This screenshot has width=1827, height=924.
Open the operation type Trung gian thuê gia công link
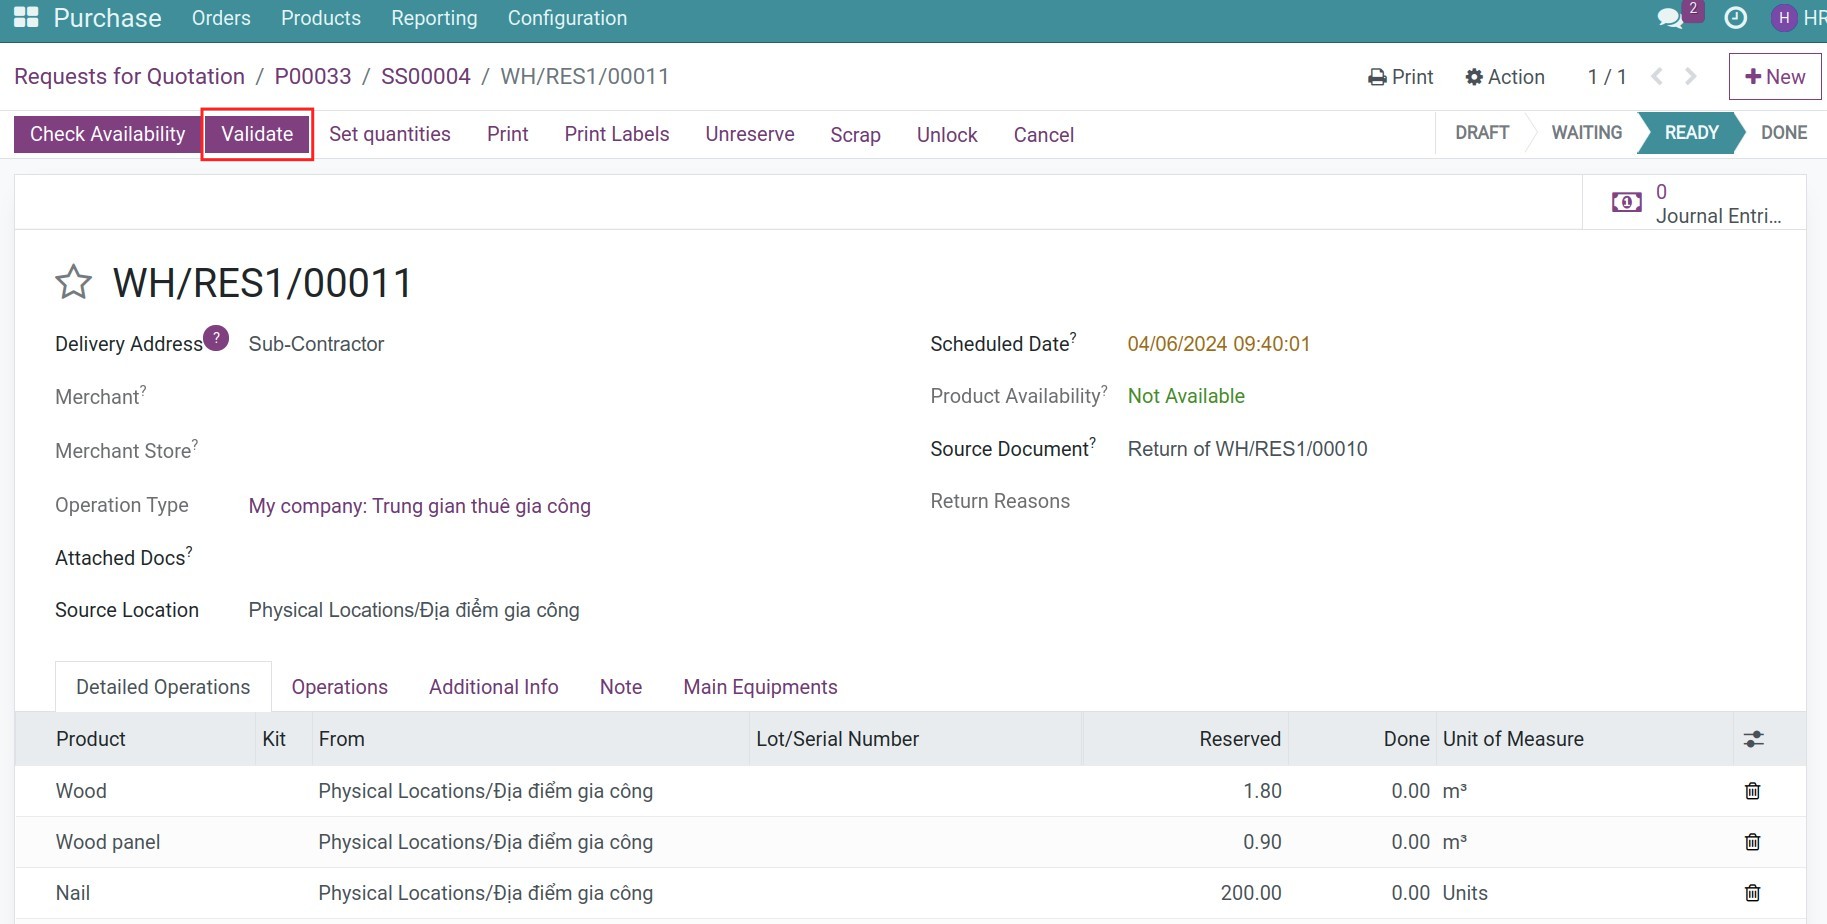[419, 506]
